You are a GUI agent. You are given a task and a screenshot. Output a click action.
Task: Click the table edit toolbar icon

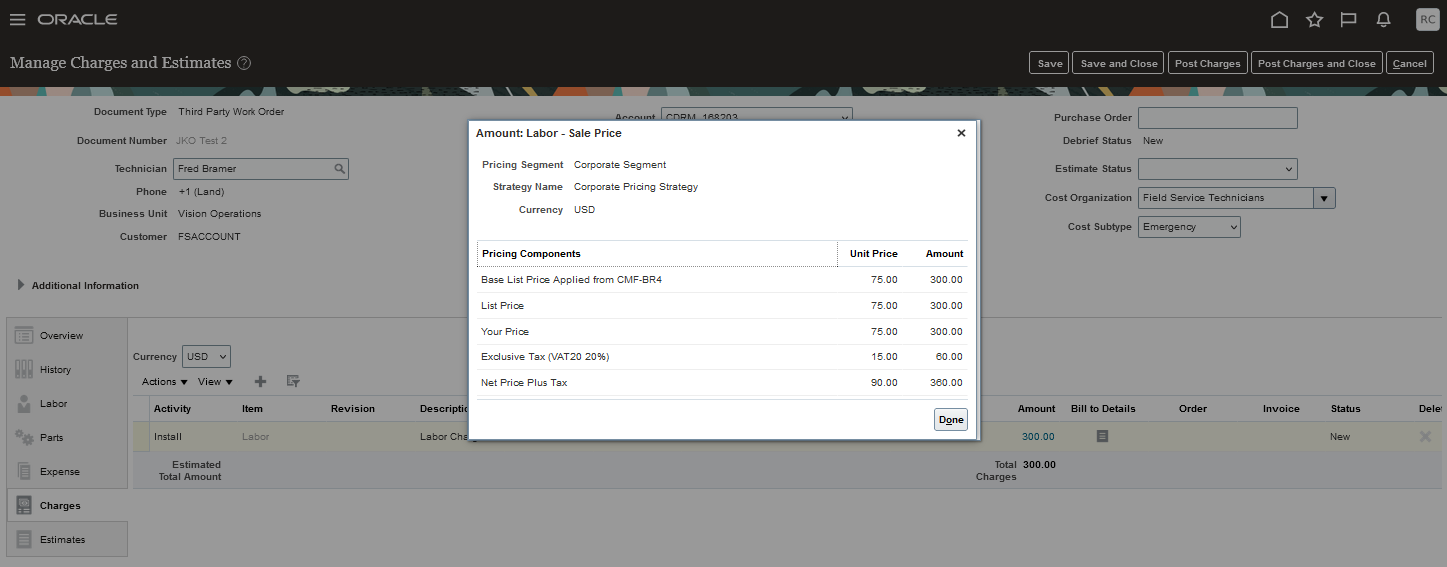tap(293, 381)
